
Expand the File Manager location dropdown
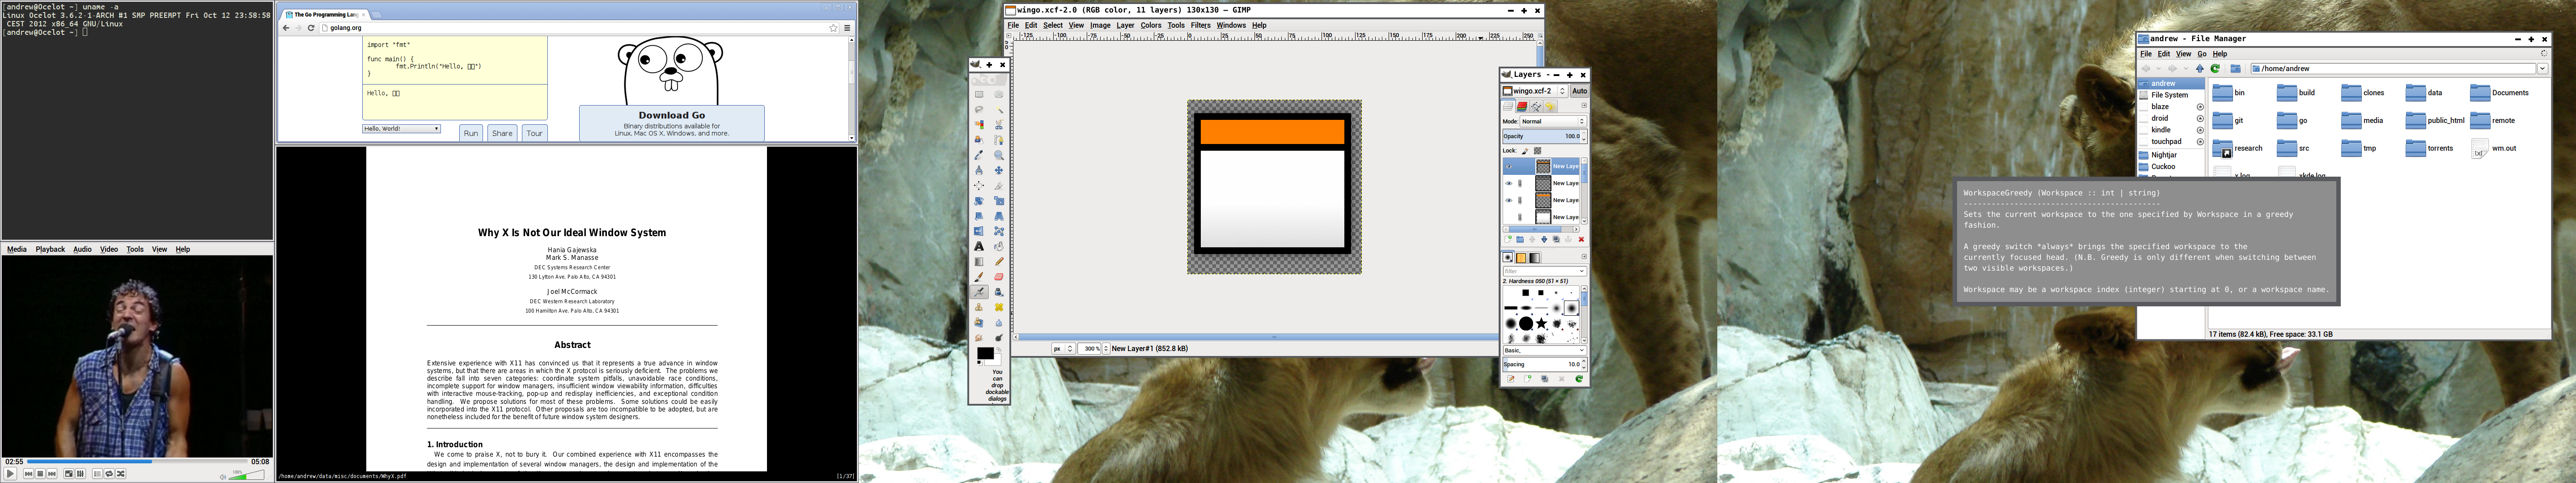click(2542, 69)
